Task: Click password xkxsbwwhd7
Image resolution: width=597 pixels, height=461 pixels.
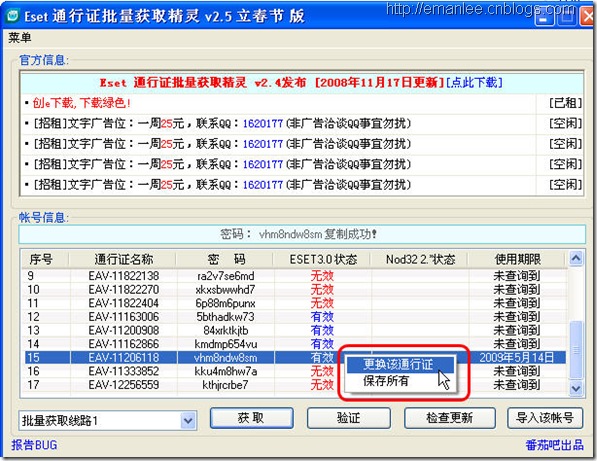Action: pyautogui.click(x=225, y=290)
